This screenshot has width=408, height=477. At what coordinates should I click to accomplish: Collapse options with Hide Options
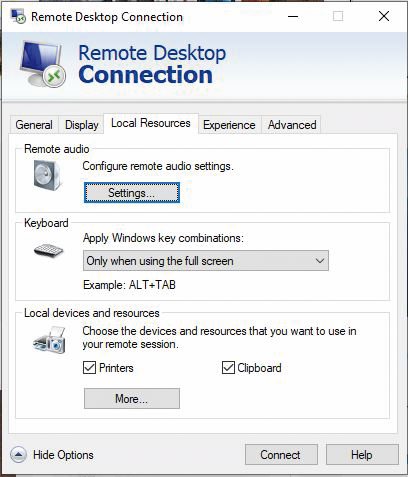point(63,455)
